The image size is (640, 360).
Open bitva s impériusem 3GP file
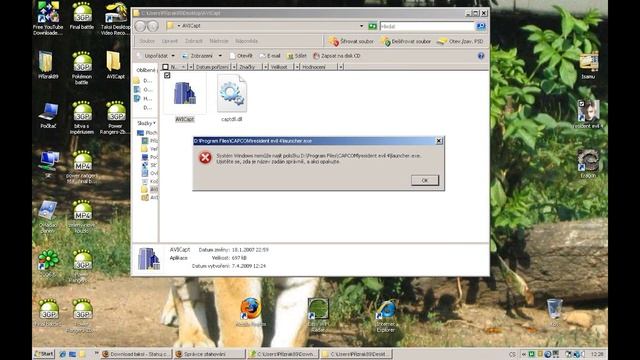[x=82, y=118]
